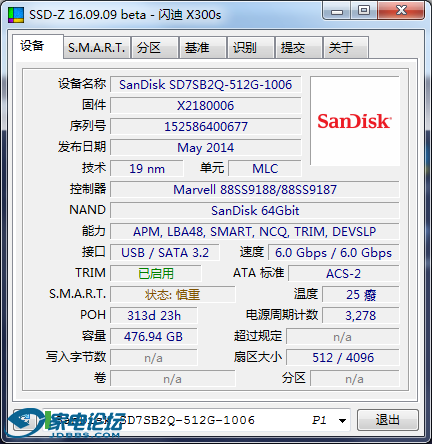Switch to the S.M.A.R.T. tab

(x=97, y=48)
